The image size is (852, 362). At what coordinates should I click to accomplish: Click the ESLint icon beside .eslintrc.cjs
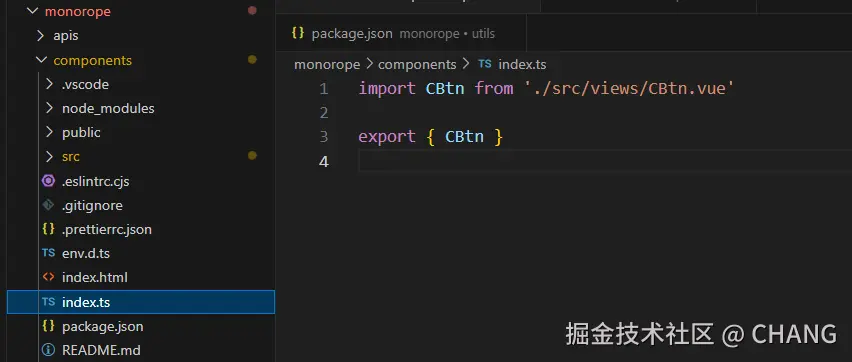(48, 181)
